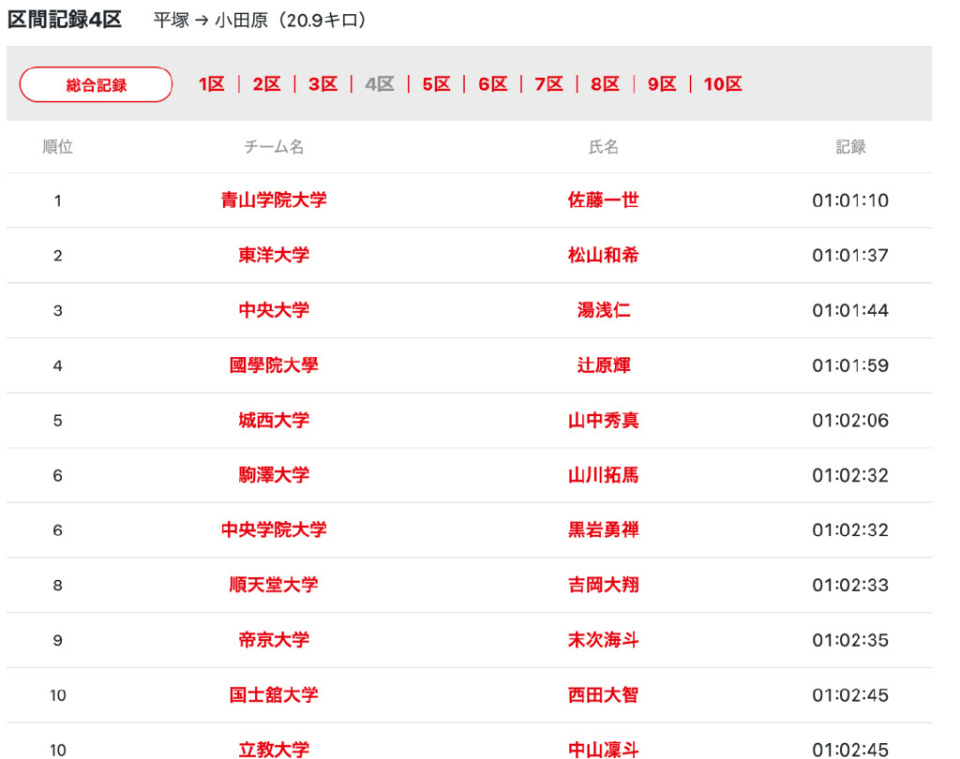Open runner 湯浅仁 profile link
This screenshot has width=960, height=759.
click(604, 310)
